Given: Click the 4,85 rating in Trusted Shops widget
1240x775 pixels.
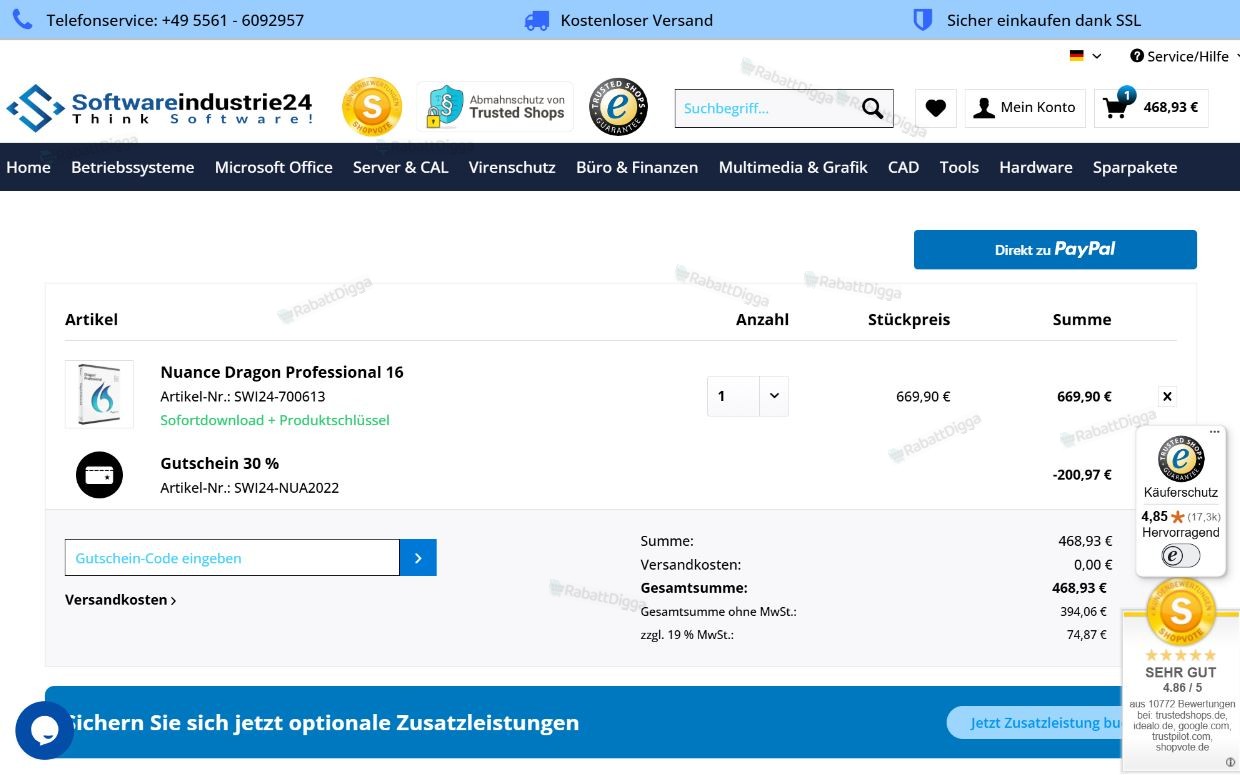Looking at the screenshot, I should (1155, 517).
